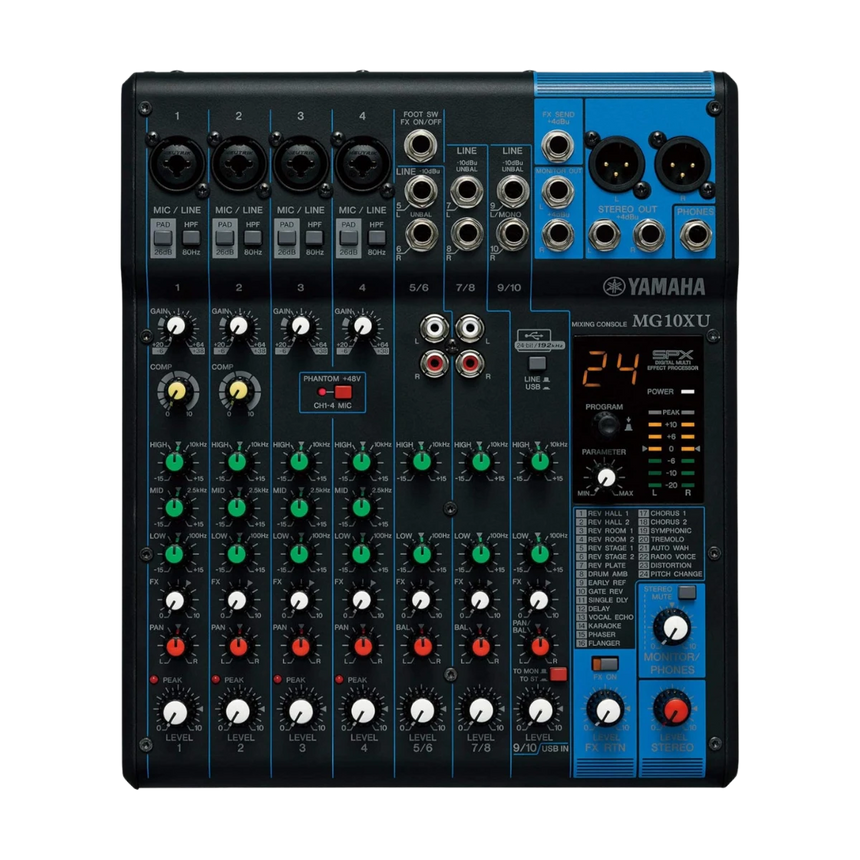Viewport: 860px width, 860px height.
Task: Click the channel 7/8 red RCA R jack
Action: pos(469,363)
